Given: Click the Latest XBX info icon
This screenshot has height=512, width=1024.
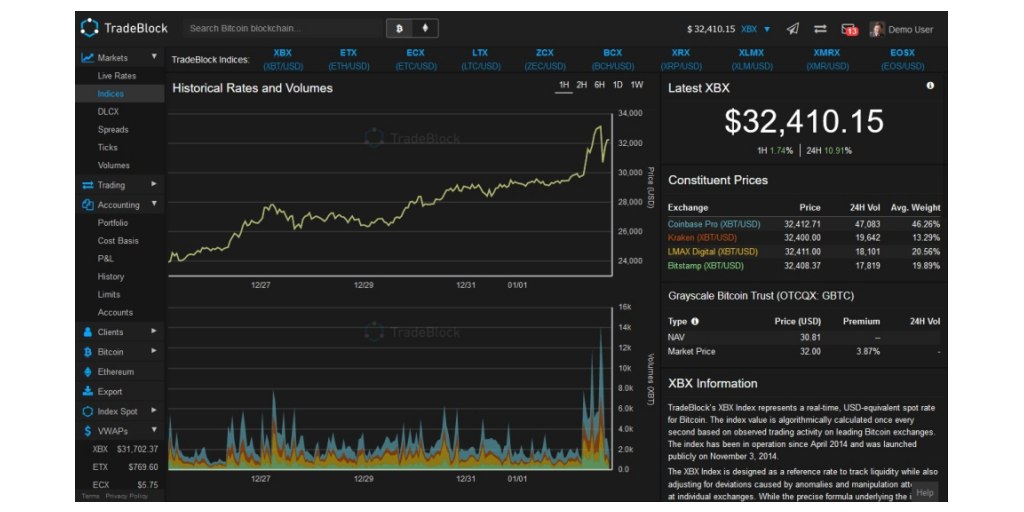Looking at the screenshot, I should 930,86.
